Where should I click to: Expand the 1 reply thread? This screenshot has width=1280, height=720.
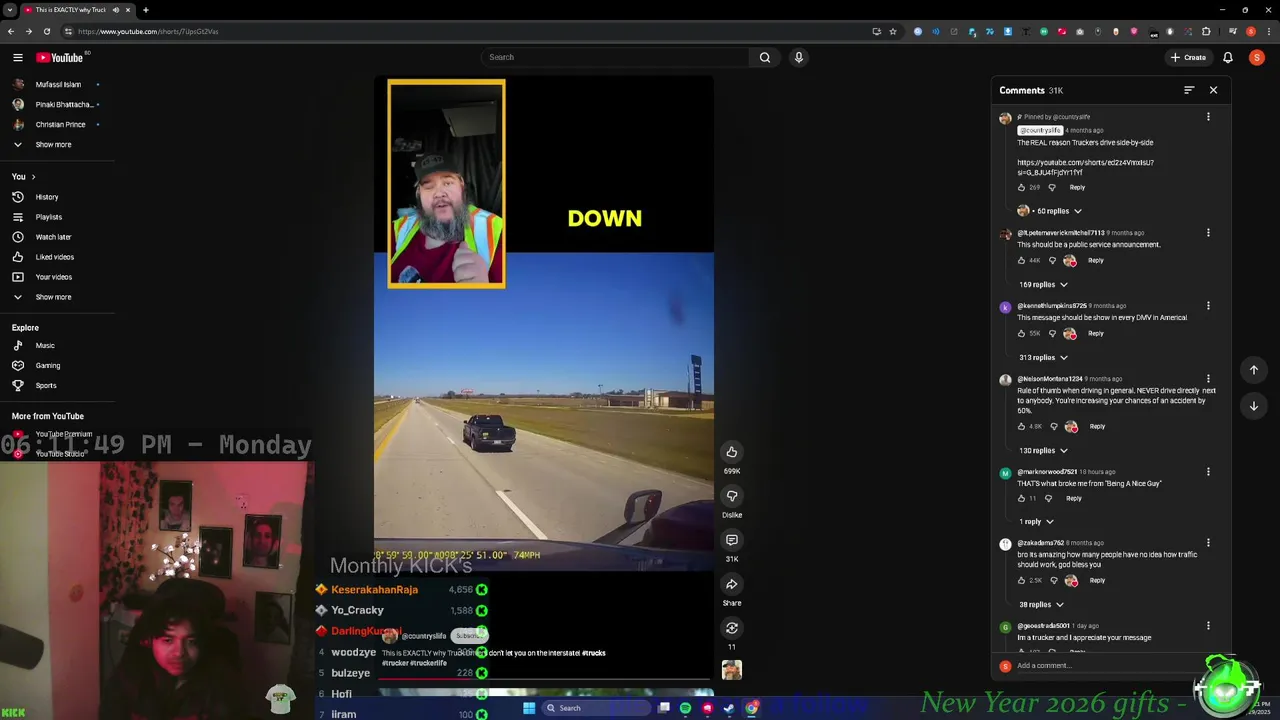tap(1036, 521)
